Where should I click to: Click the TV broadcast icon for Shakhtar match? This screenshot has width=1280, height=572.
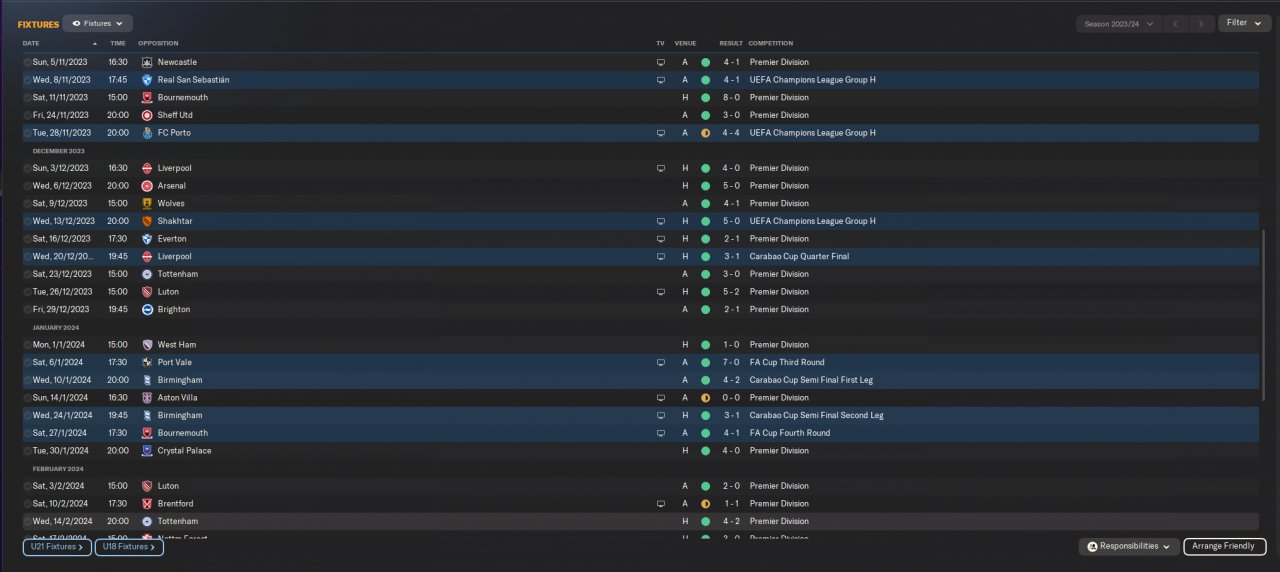(x=660, y=221)
